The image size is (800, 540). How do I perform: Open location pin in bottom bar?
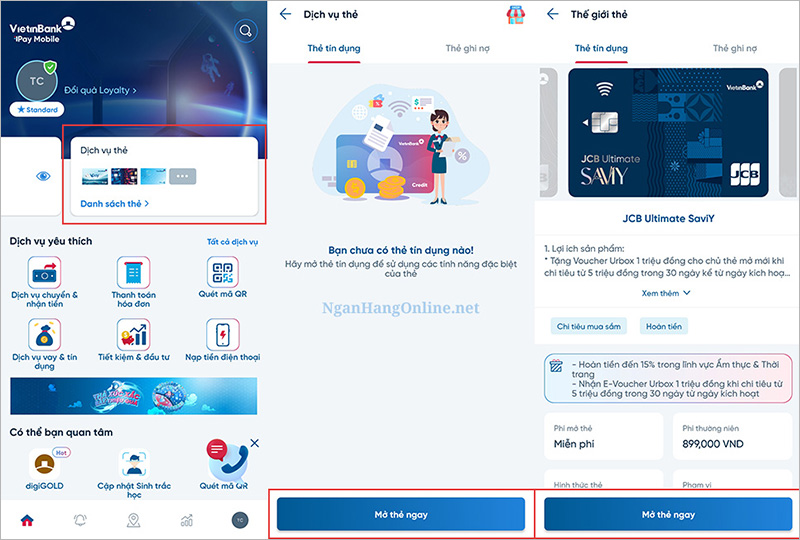[x=133, y=520]
